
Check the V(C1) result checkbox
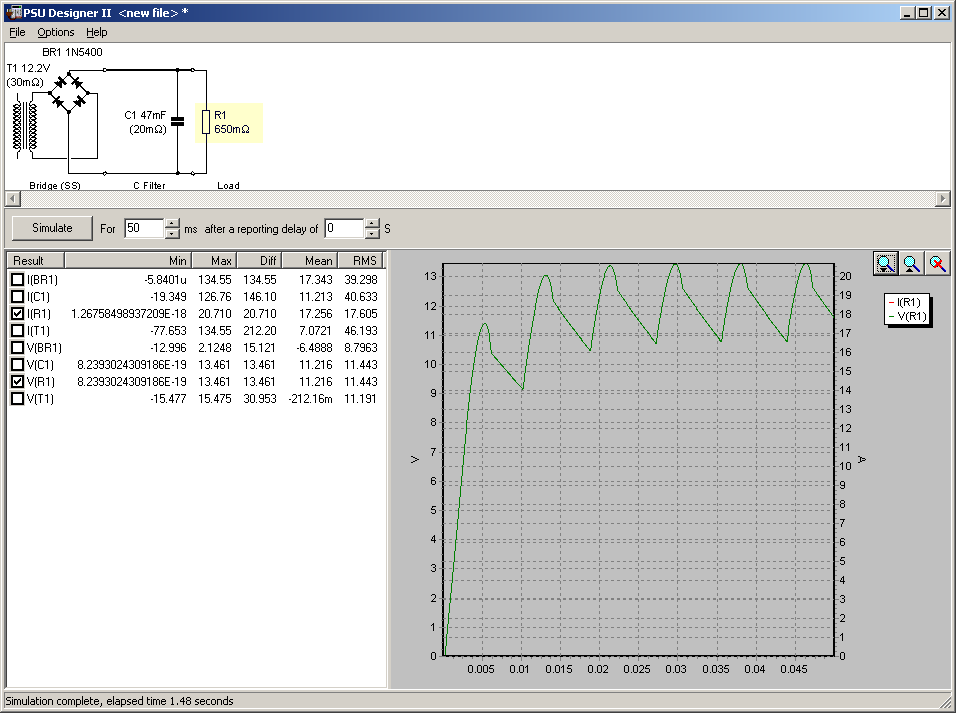pos(18,365)
